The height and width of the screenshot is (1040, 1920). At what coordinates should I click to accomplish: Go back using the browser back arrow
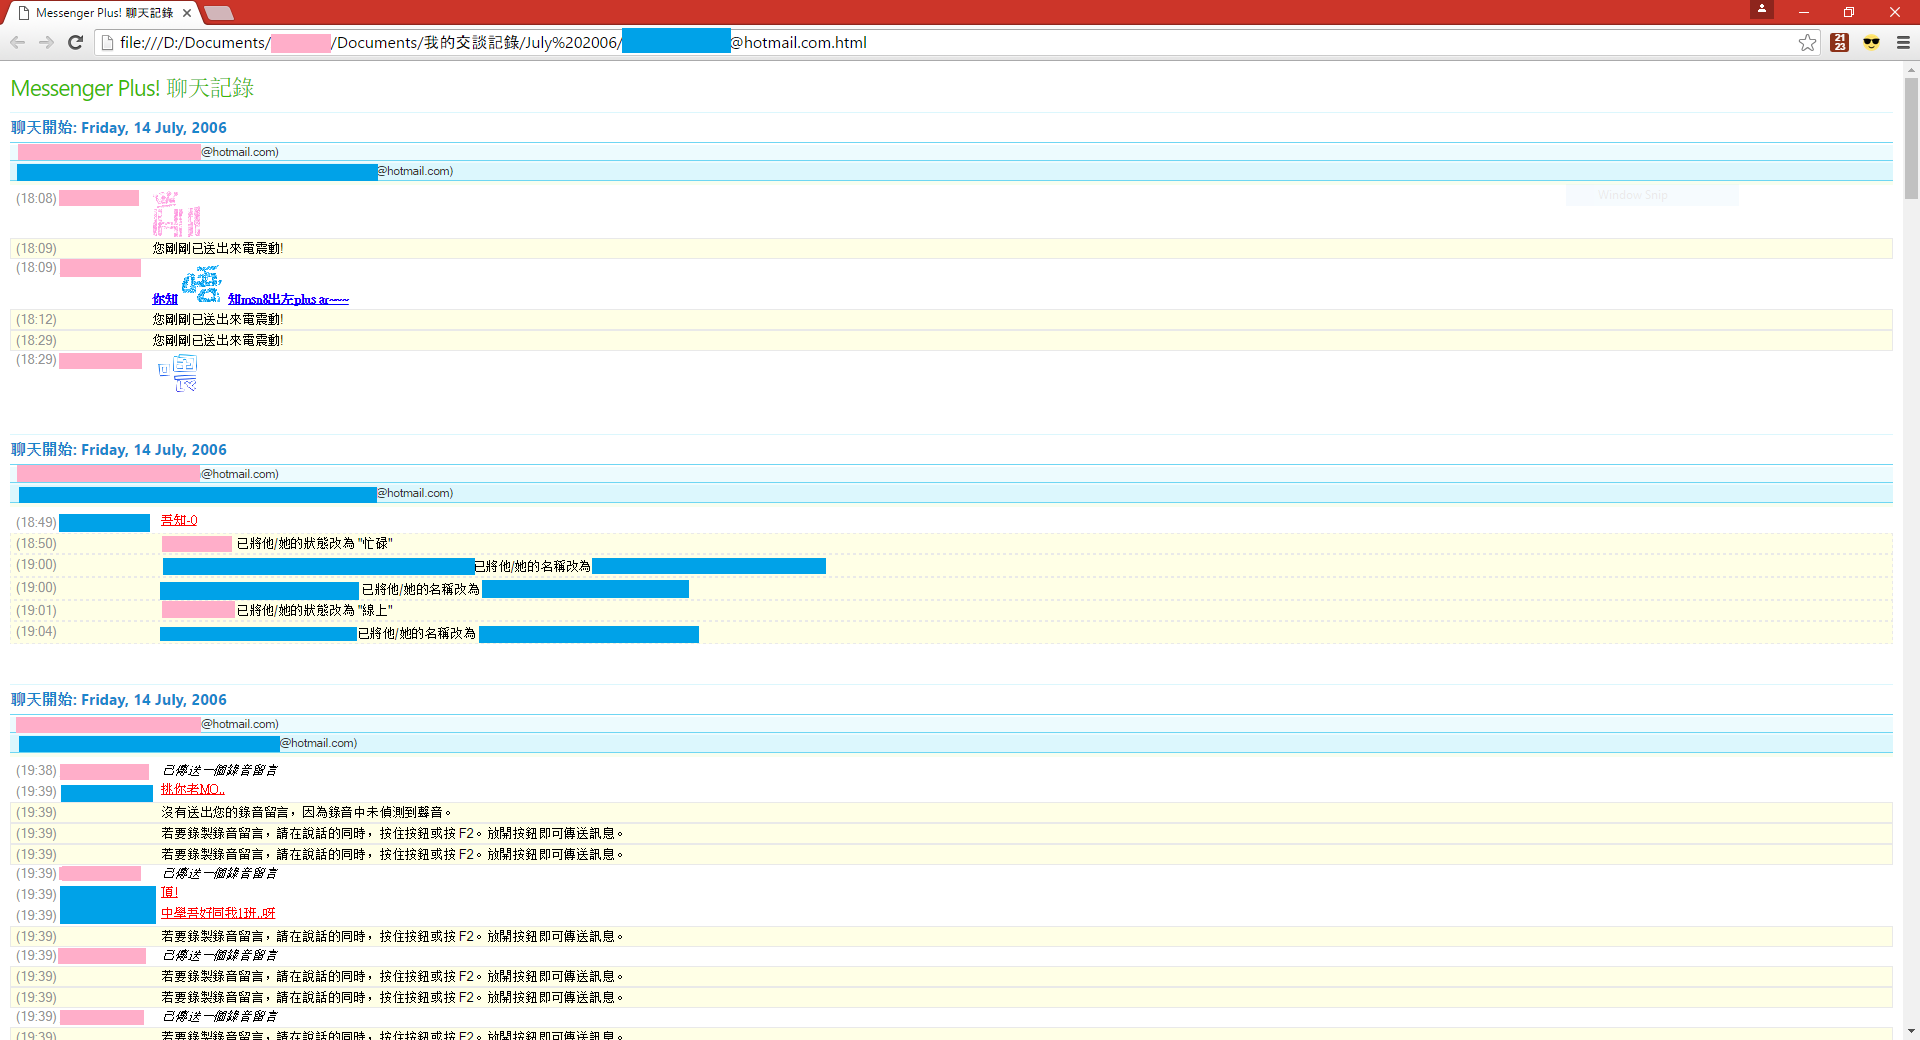[x=17, y=42]
